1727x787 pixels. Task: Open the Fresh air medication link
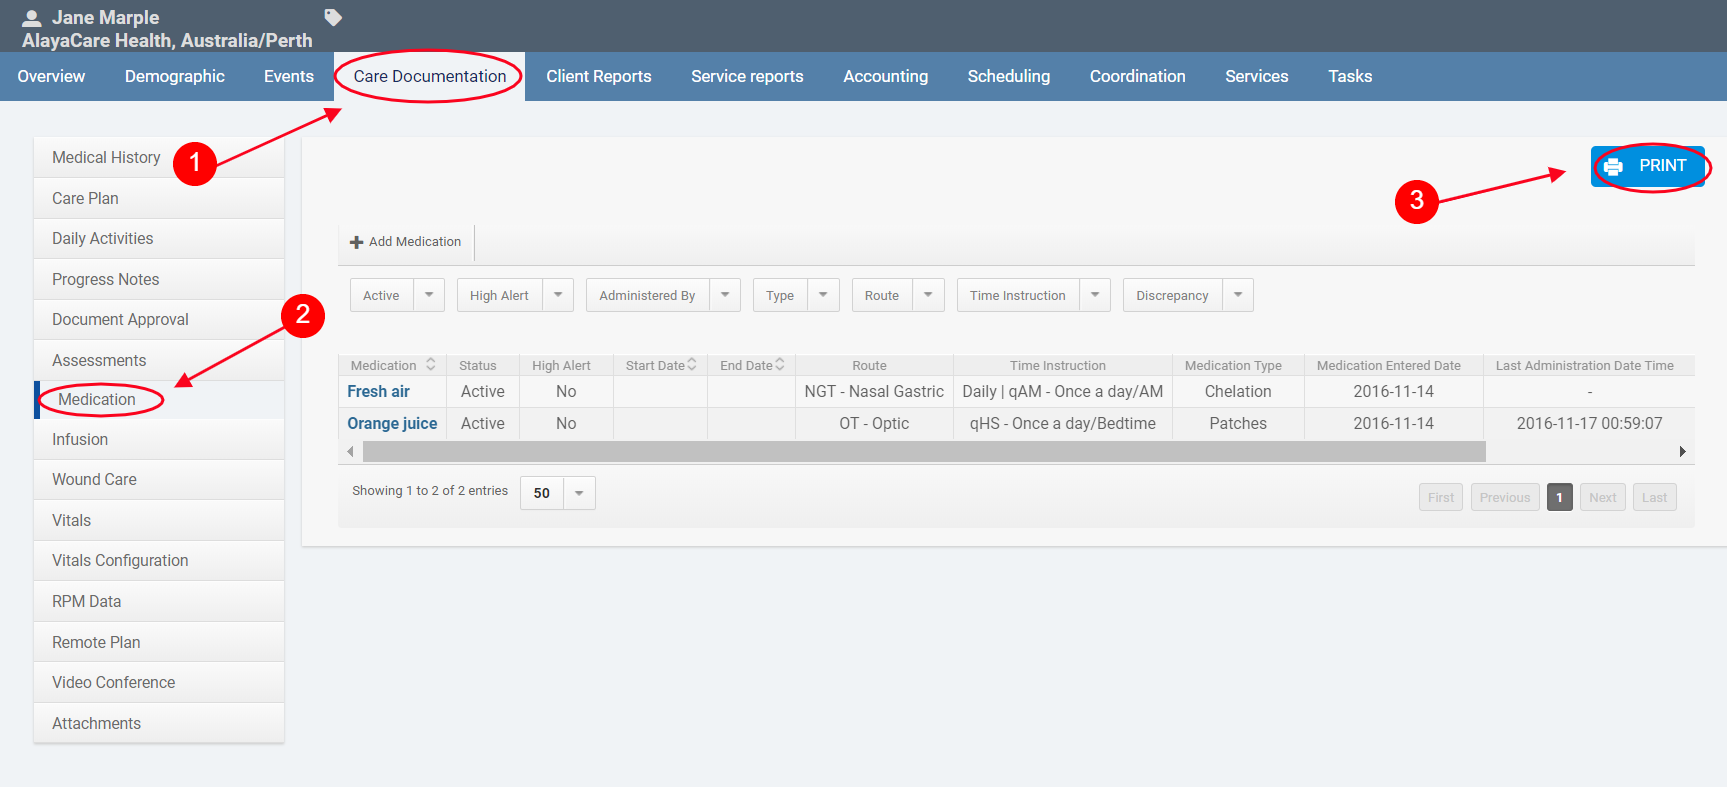point(378,391)
